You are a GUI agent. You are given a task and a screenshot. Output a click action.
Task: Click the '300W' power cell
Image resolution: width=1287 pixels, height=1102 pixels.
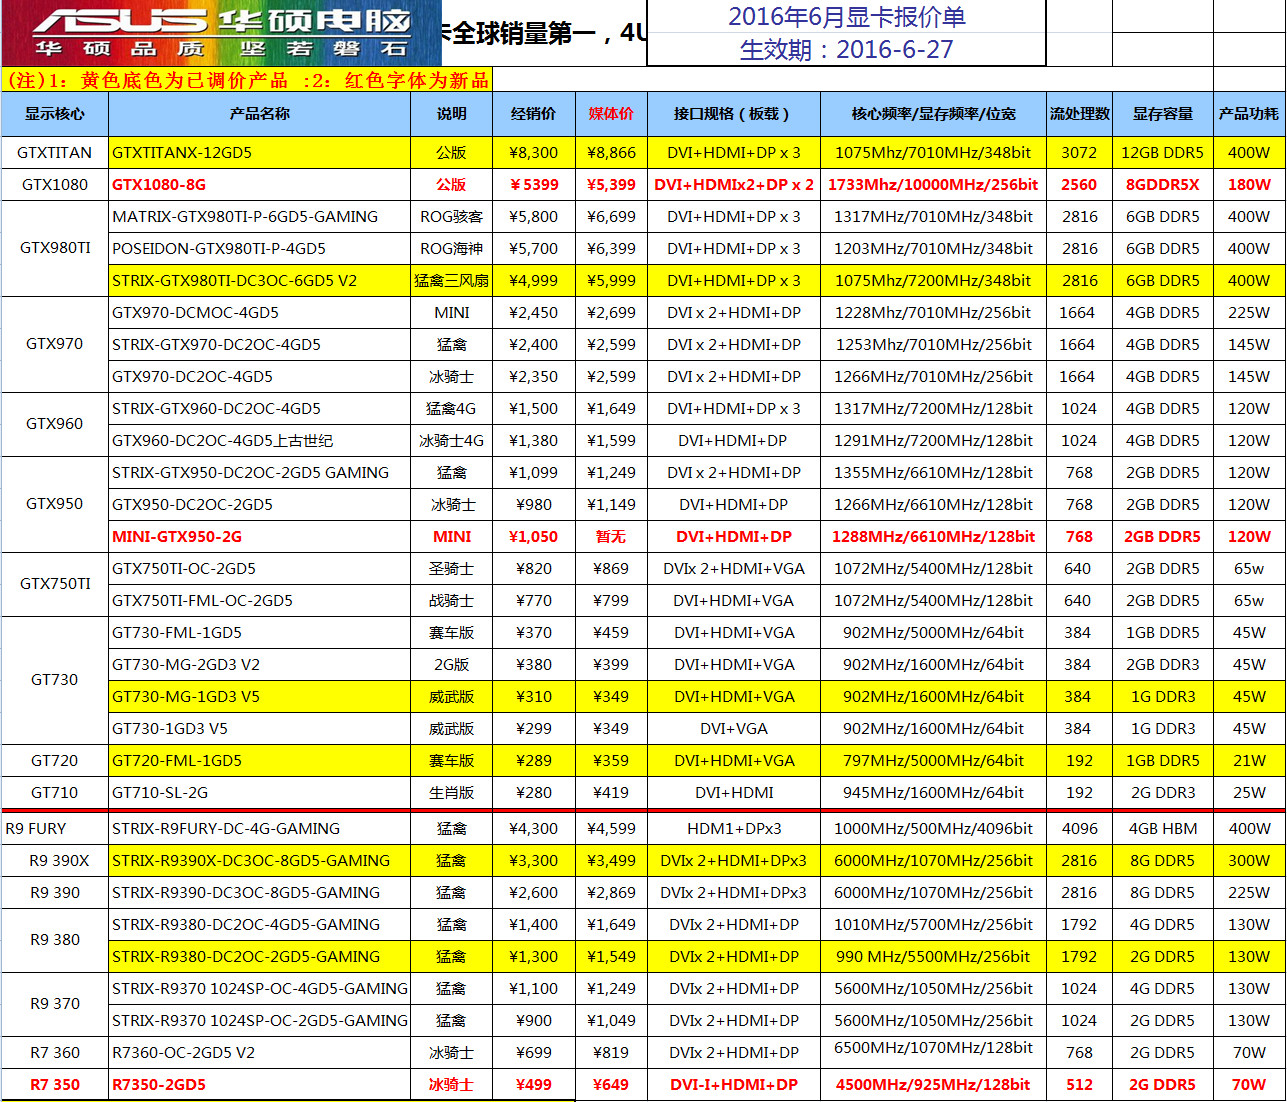pyautogui.click(x=1249, y=861)
